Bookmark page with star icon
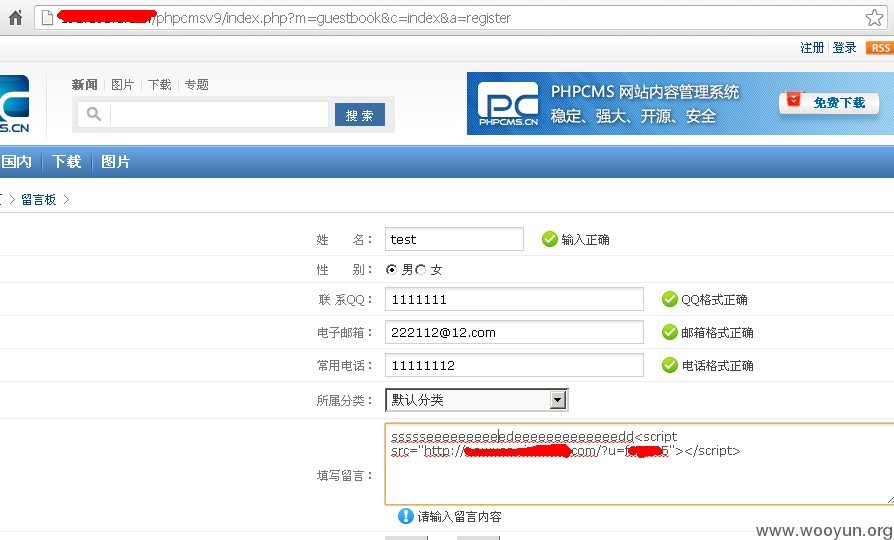Image resolution: width=894 pixels, height=540 pixels. tap(874, 18)
